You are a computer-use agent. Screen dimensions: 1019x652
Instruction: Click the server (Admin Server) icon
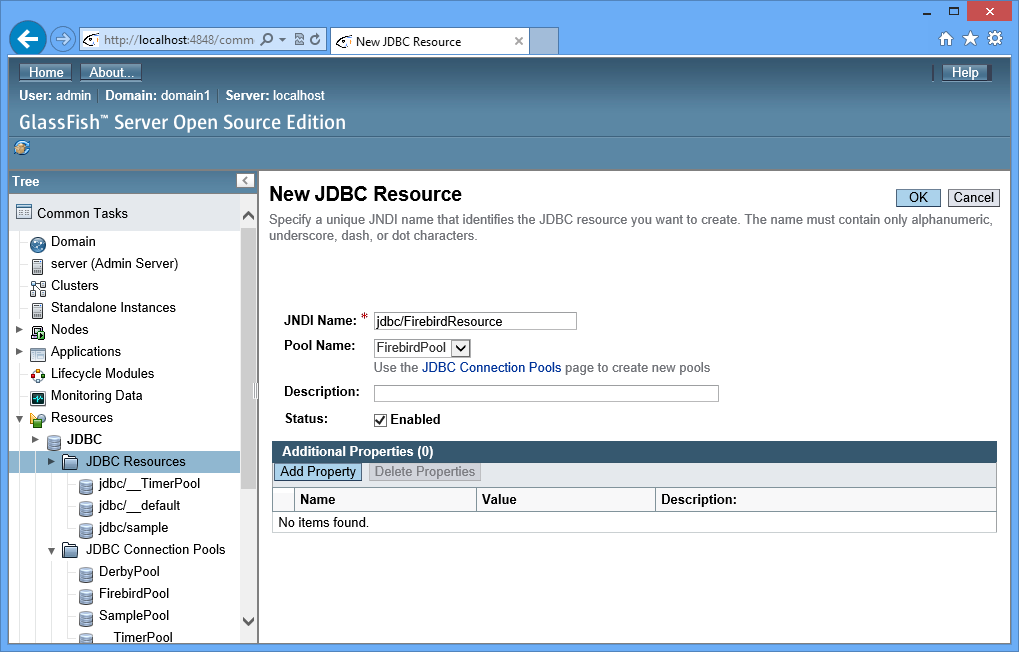38,266
